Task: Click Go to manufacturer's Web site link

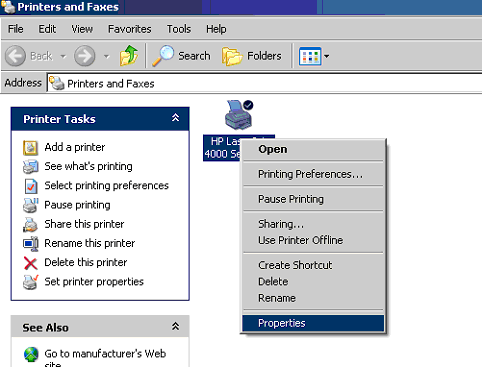Action: [105, 358]
